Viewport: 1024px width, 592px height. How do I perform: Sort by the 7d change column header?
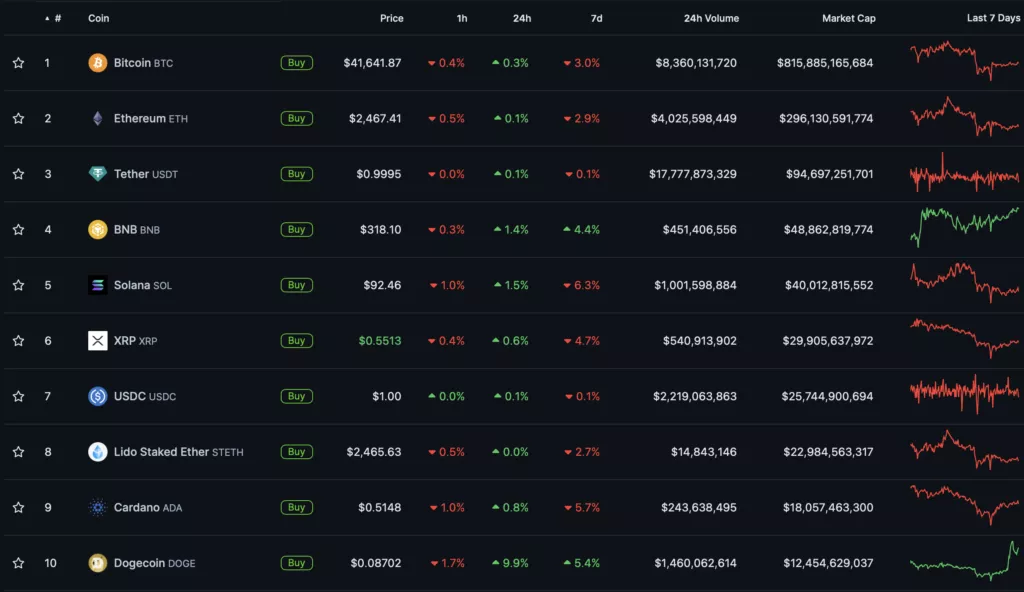pyautogui.click(x=596, y=18)
